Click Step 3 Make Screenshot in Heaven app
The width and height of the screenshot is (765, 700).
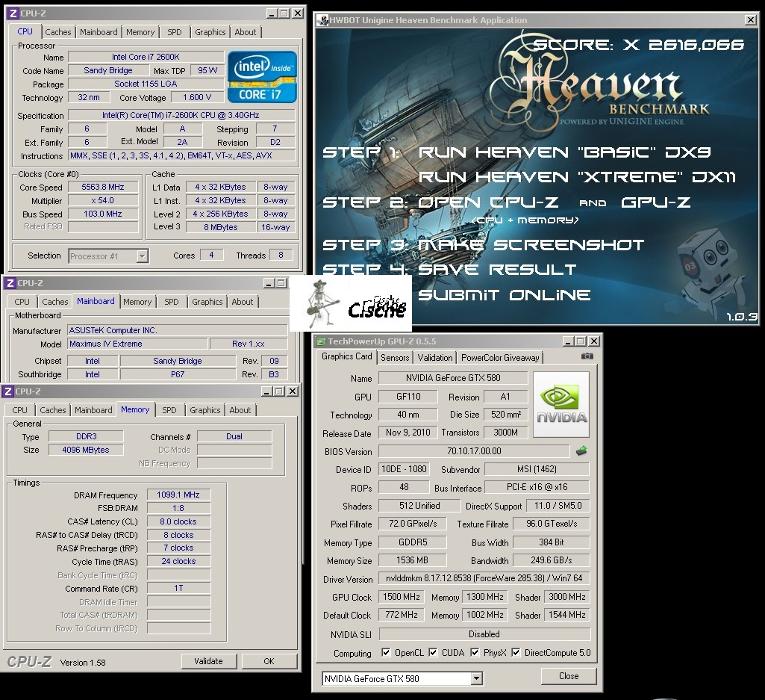pos(483,244)
